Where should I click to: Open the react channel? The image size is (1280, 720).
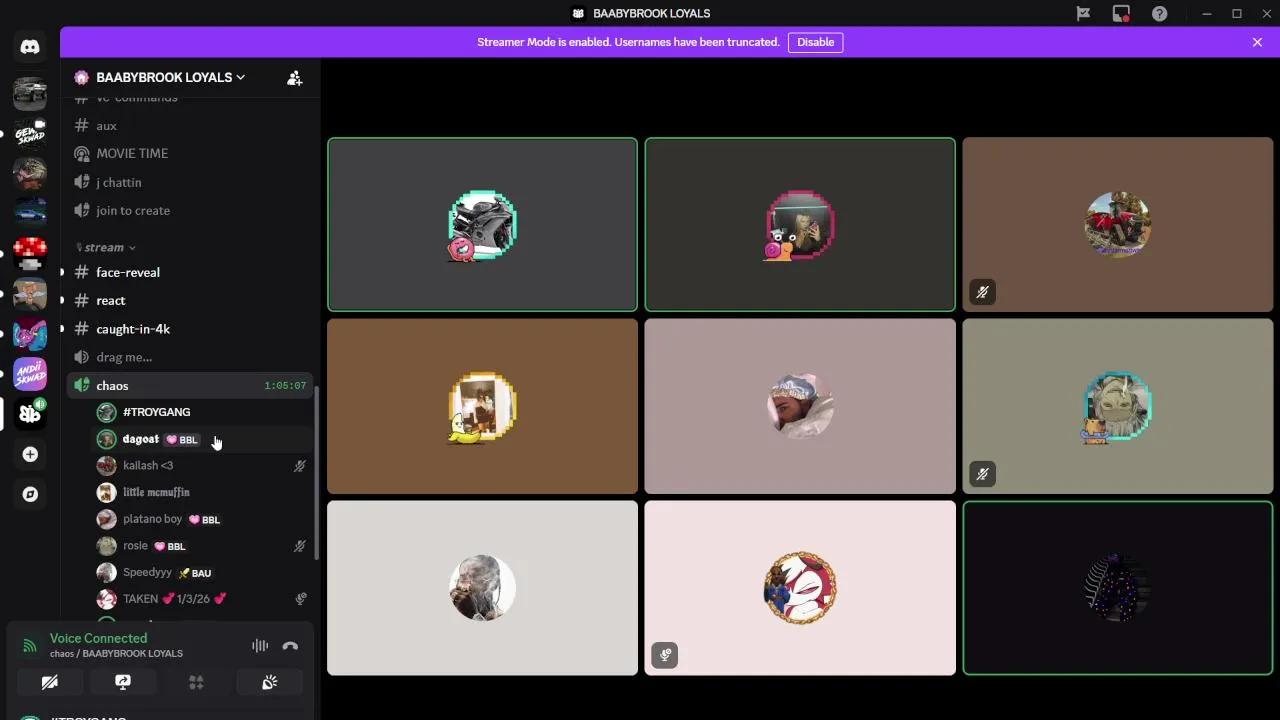pyautogui.click(x=190, y=301)
